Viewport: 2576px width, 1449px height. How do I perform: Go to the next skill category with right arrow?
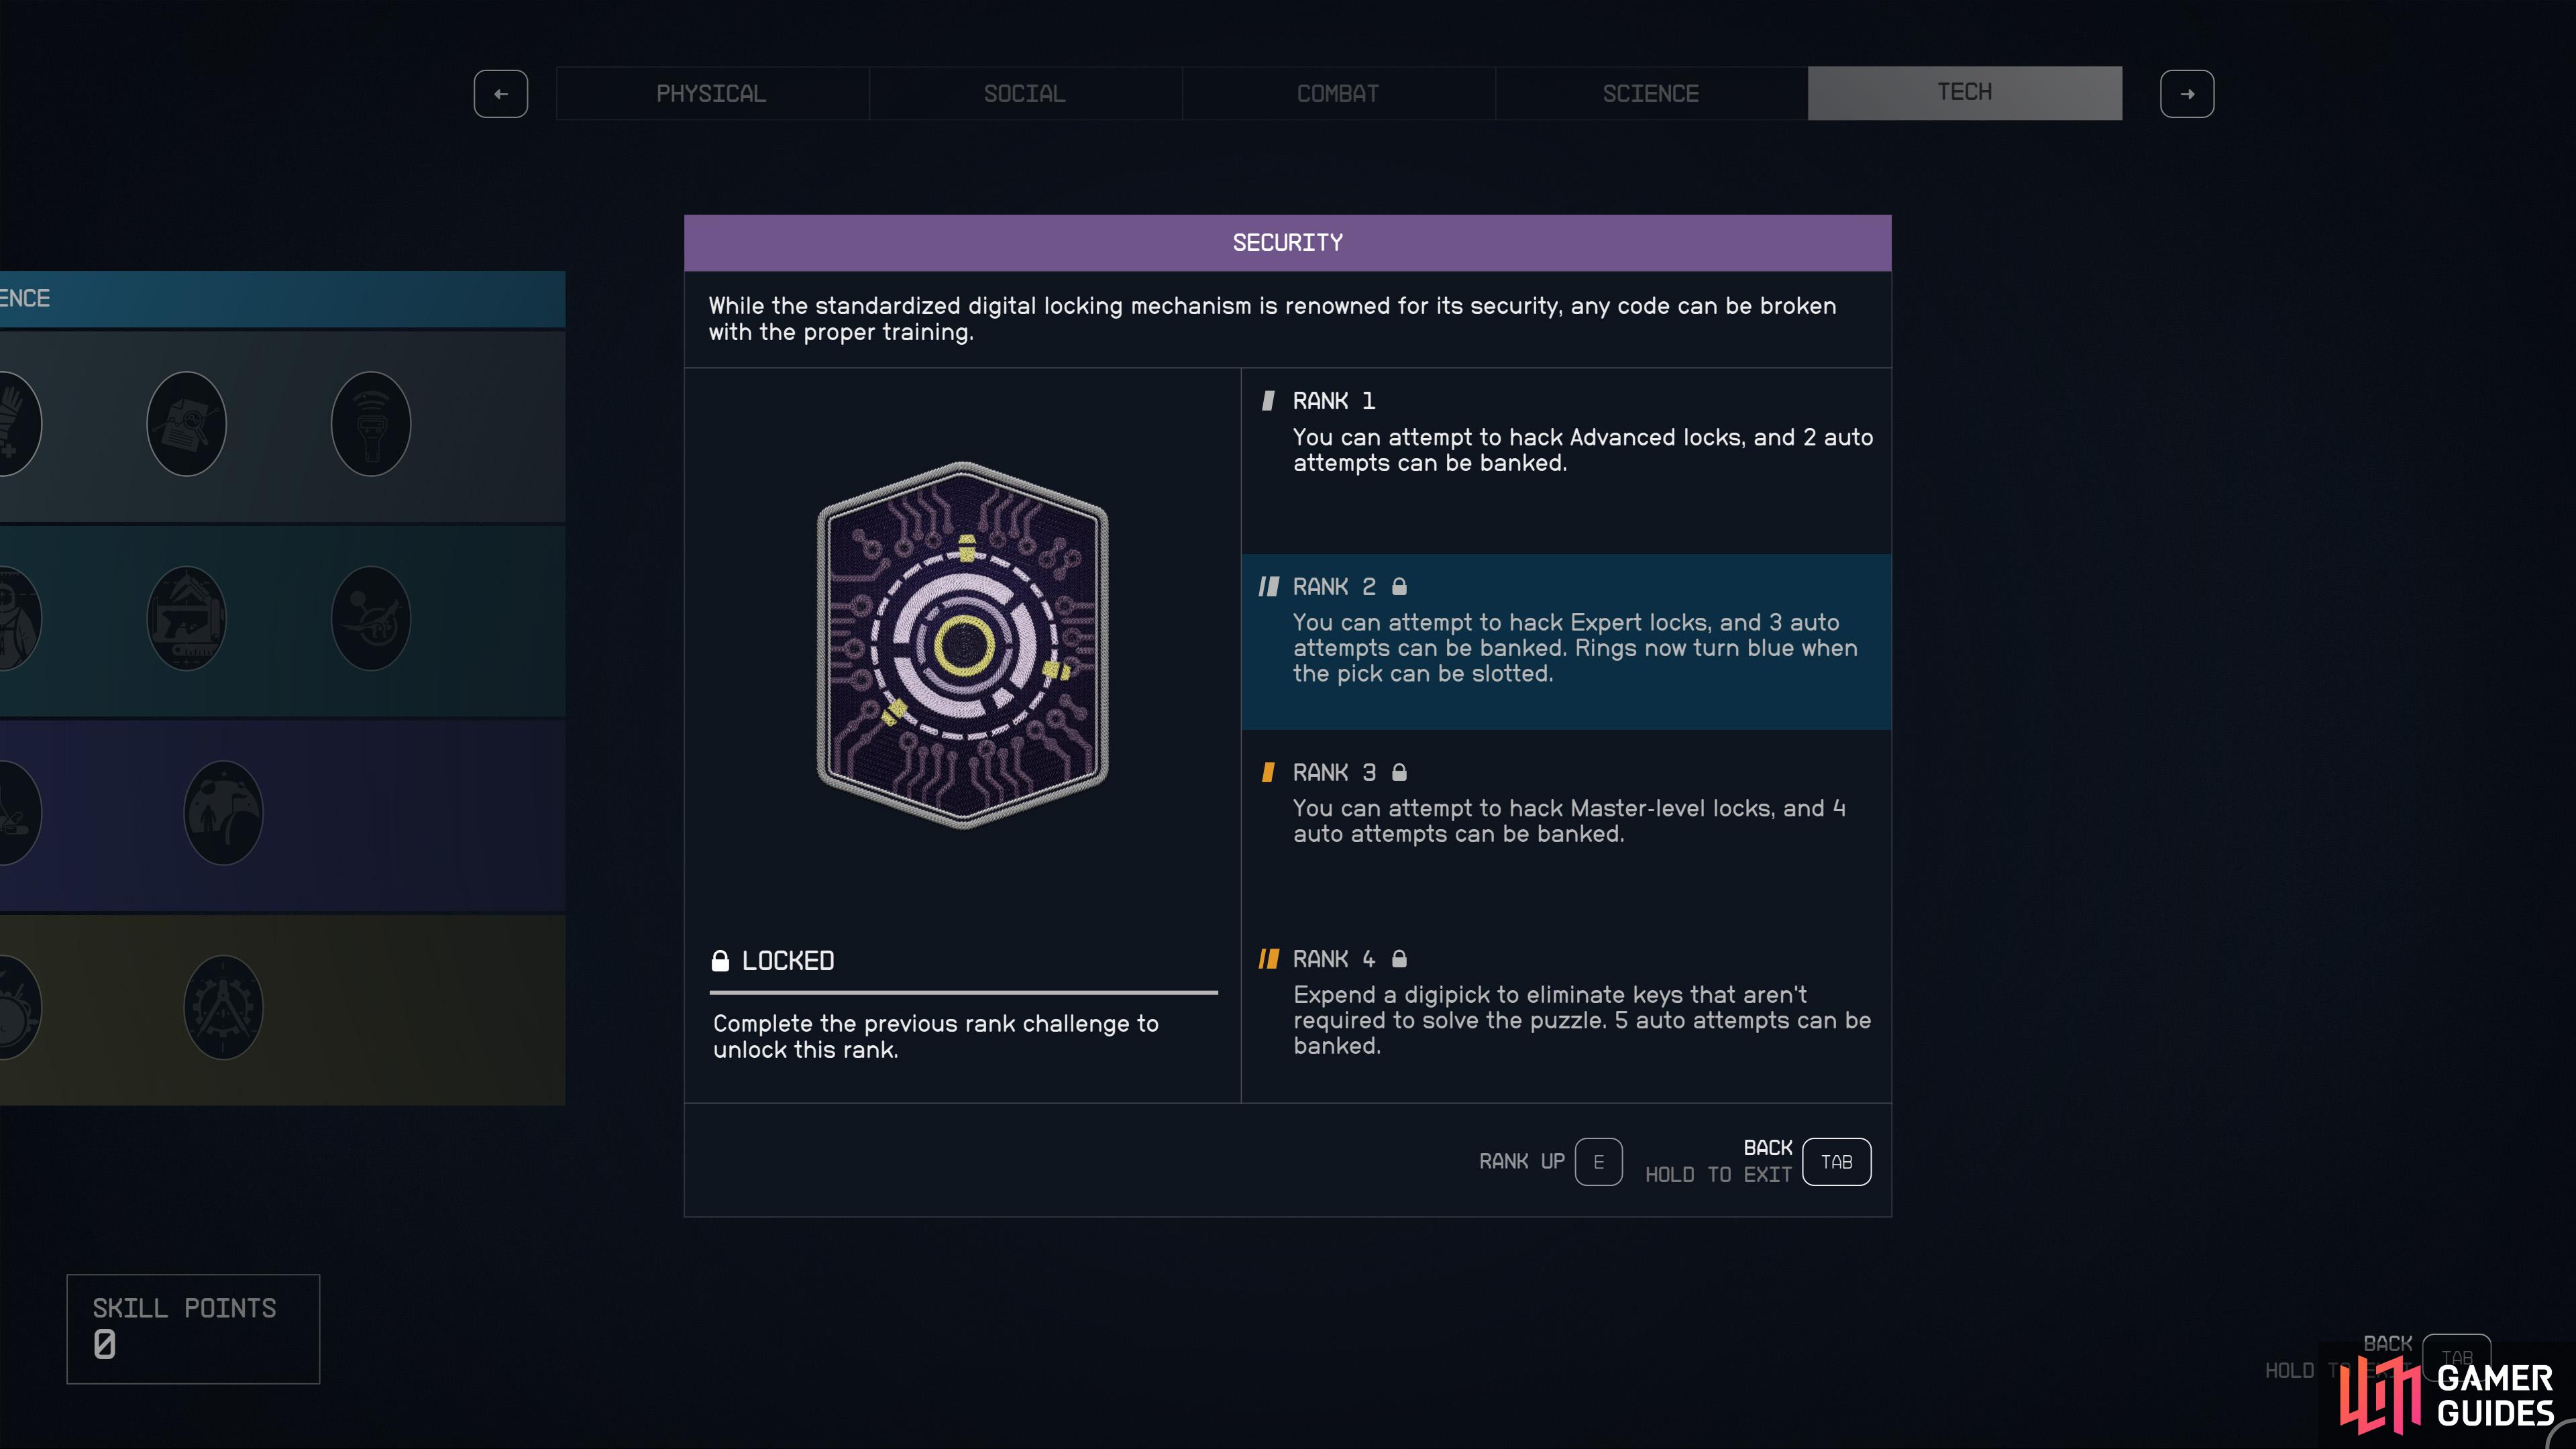click(x=2186, y=94)
